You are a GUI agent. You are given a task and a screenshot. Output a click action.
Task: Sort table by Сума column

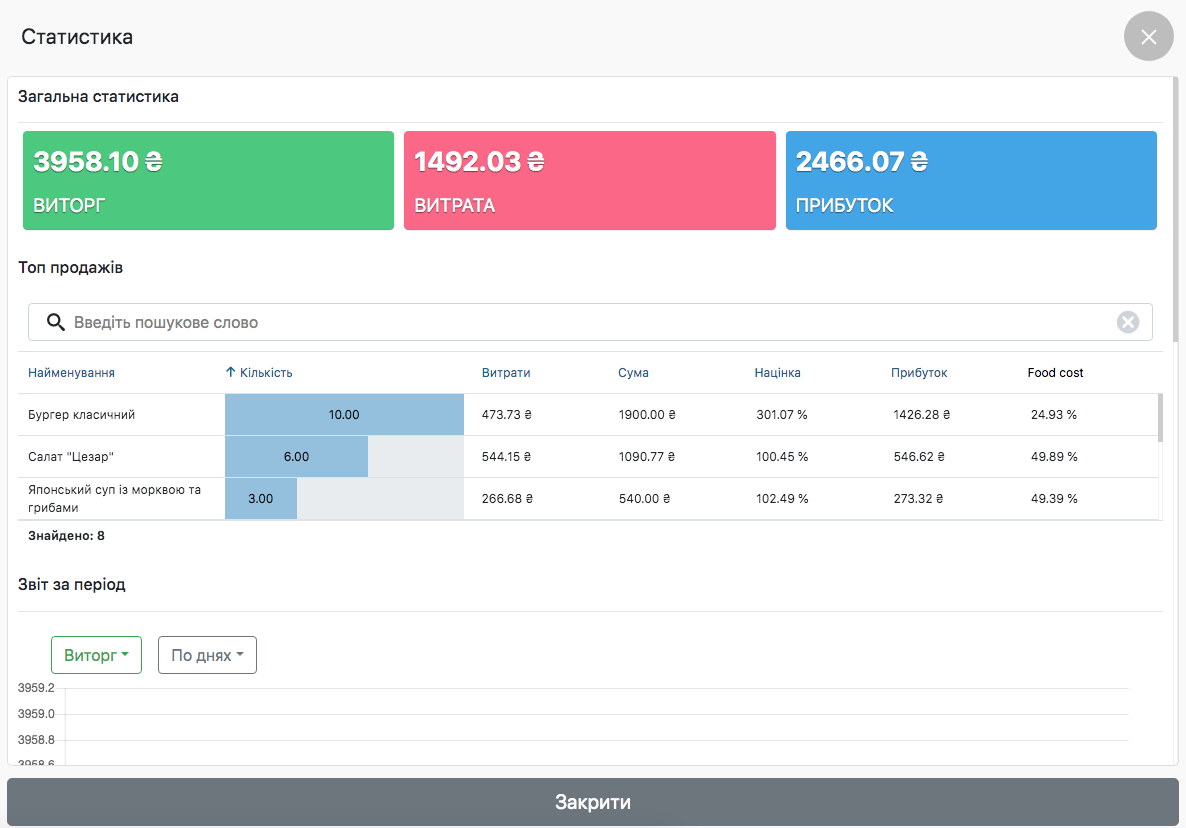click(633, 373)
